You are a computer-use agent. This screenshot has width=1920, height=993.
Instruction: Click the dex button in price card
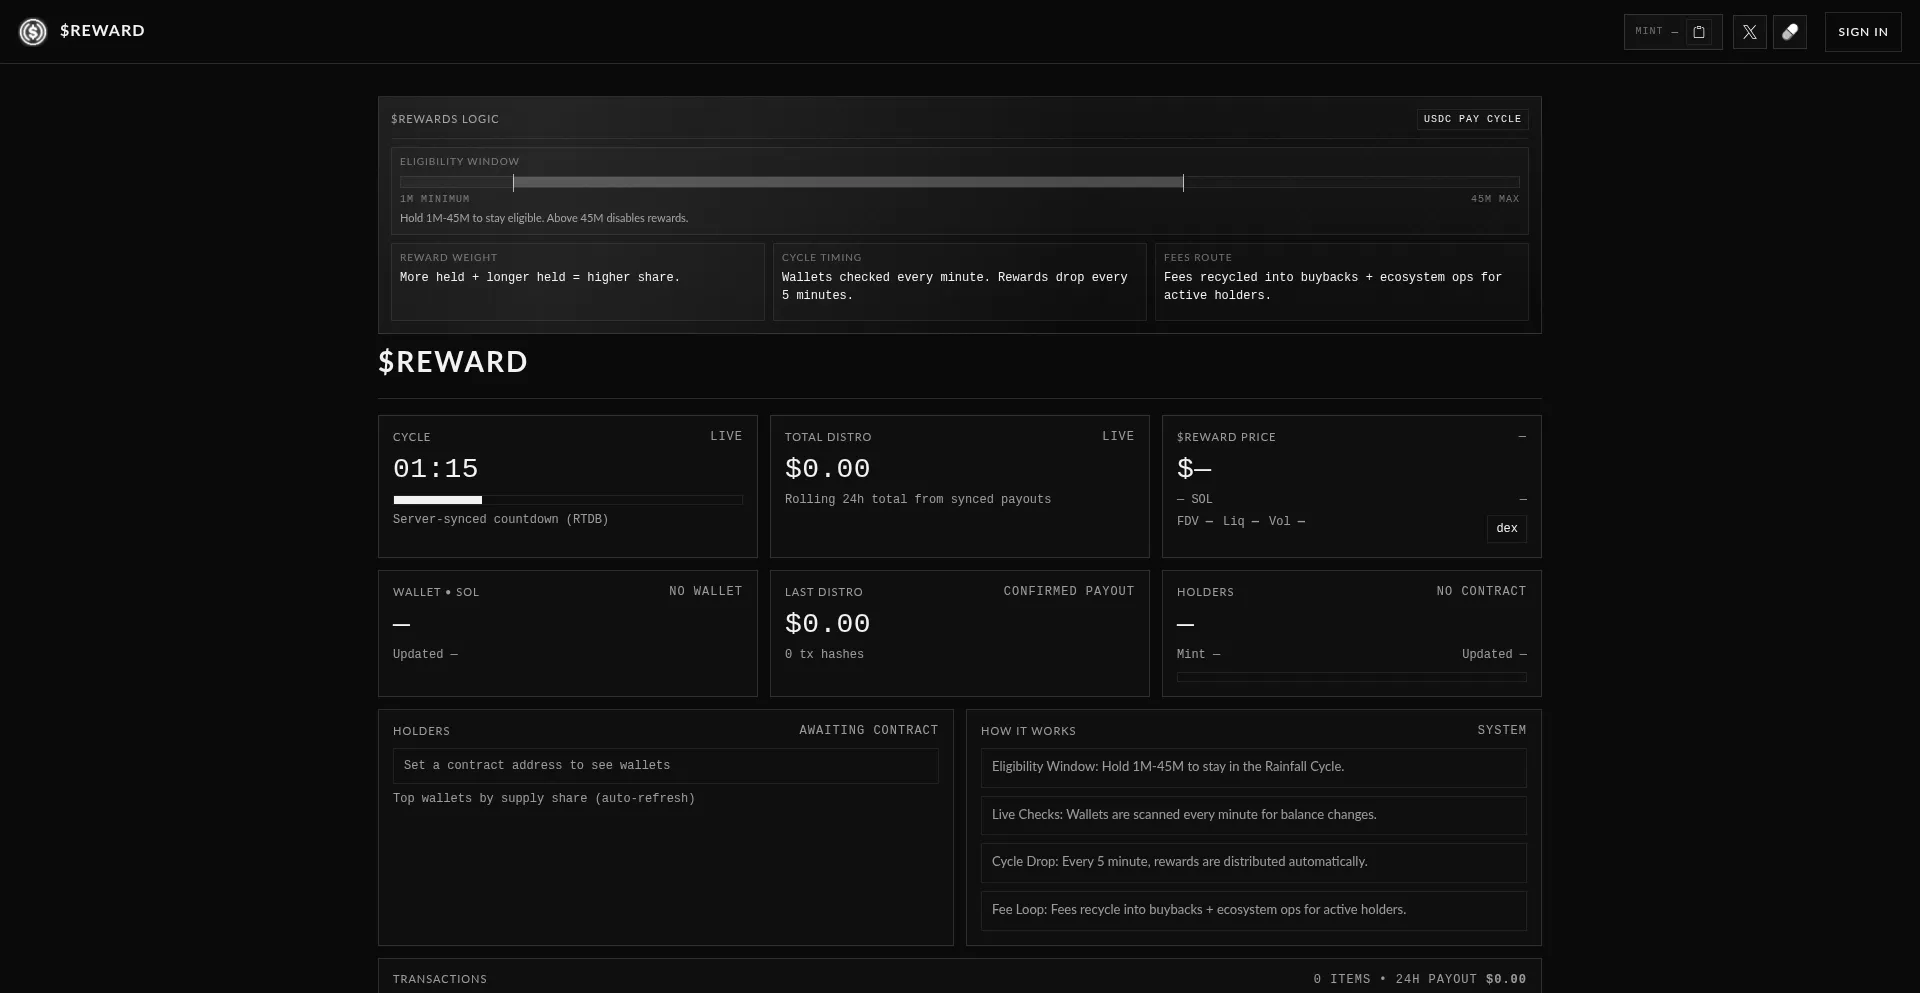tap(1506, 528)
